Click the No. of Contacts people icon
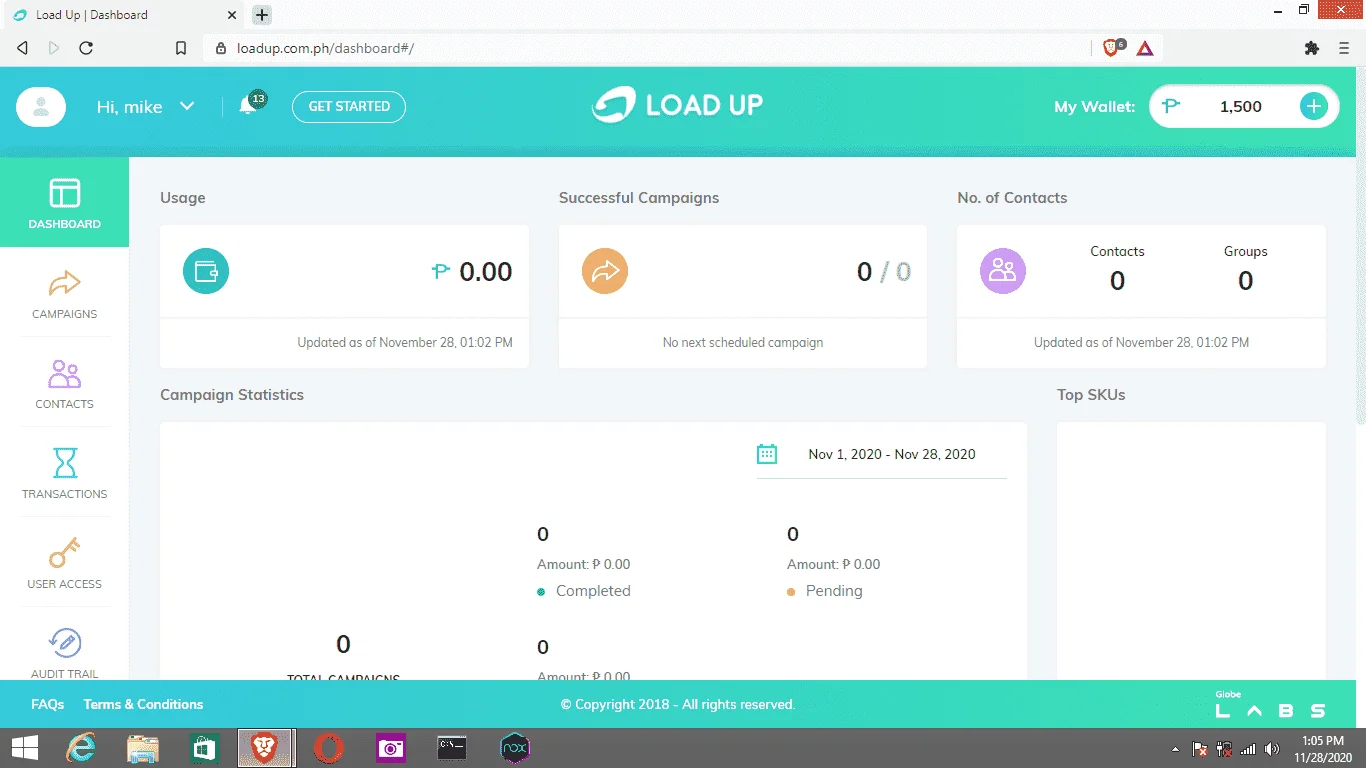 1003,271
